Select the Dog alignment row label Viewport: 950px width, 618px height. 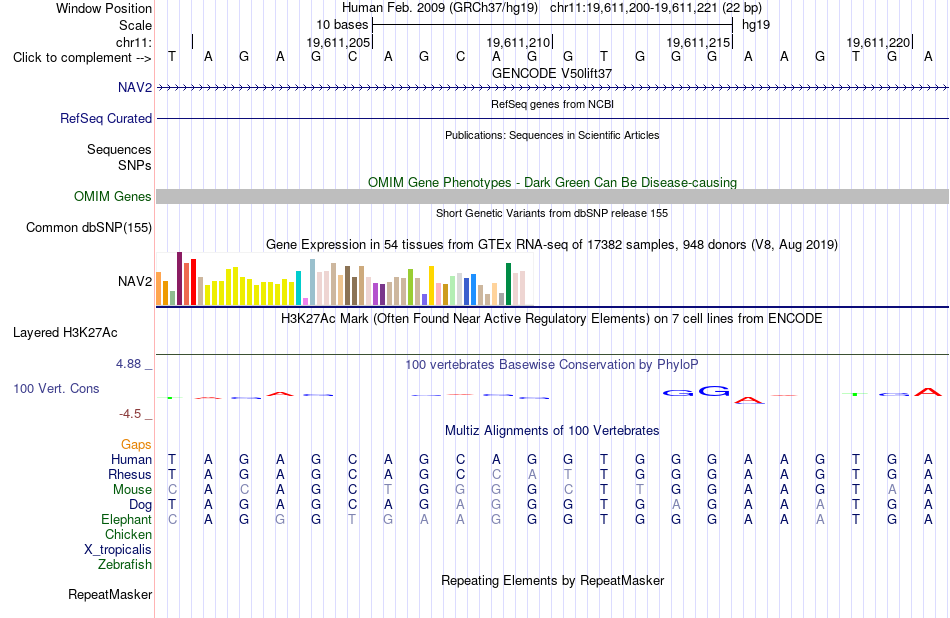141,504
